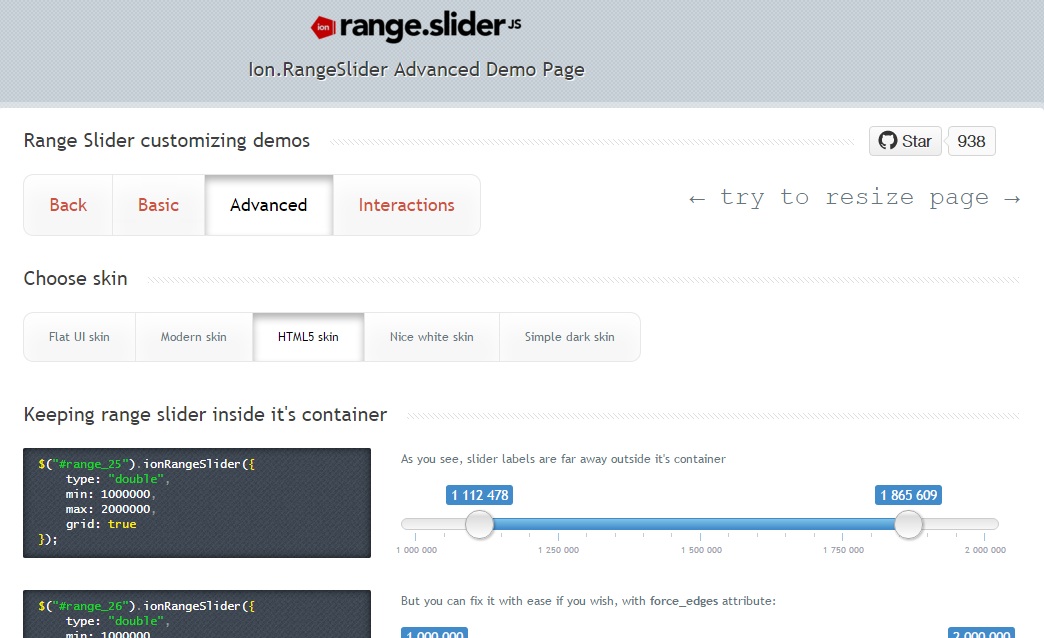Click the blue label showing 1 112 478
The image size is (1044, 638).
point(479,495)
